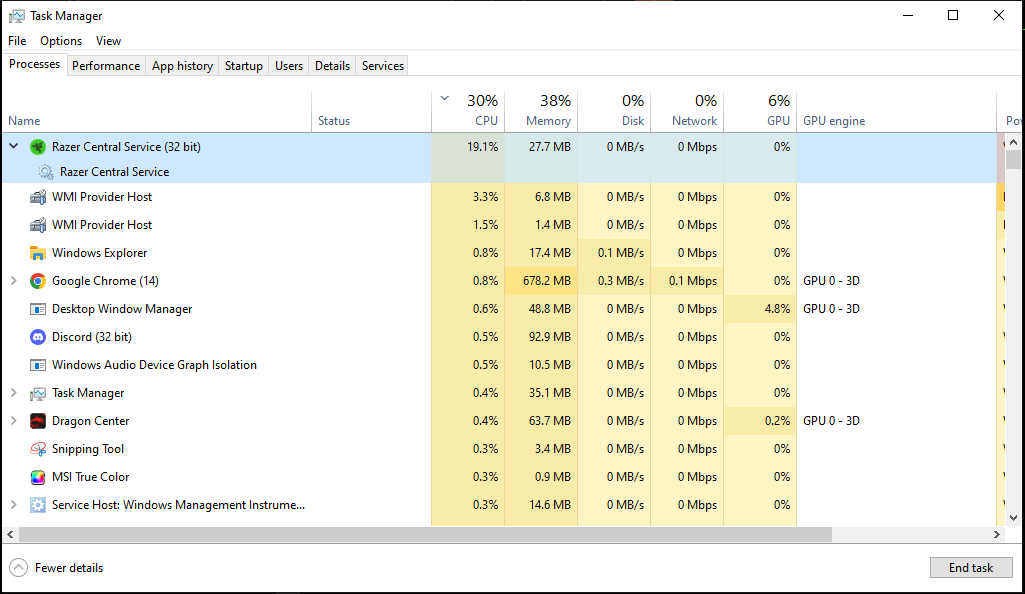Switch to the Services tab

tap(382, 66)
